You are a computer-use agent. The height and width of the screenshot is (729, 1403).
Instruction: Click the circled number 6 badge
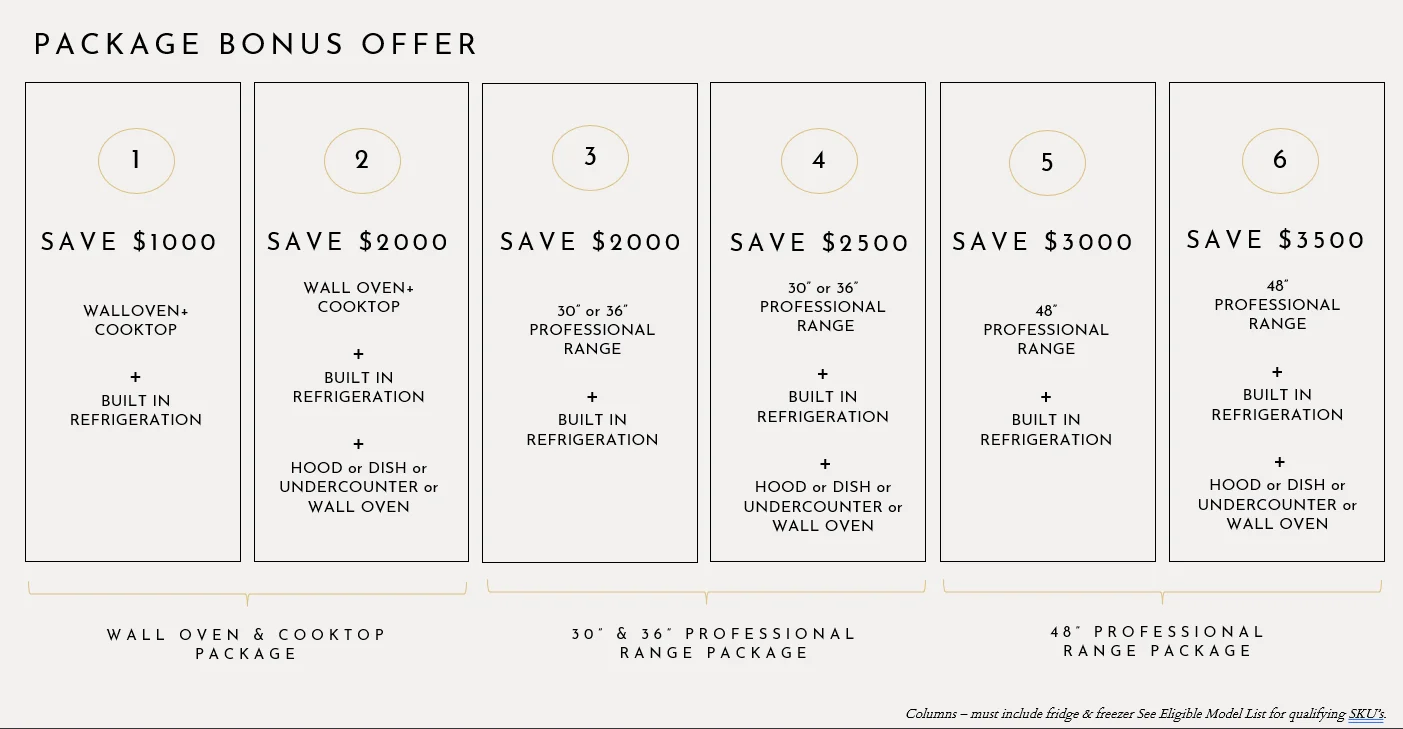point(1280,160)
